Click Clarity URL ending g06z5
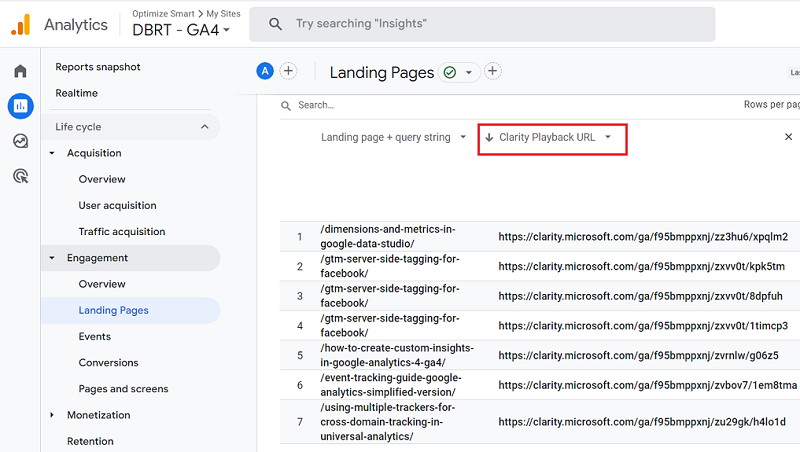The width and height of the screenshot is (800, 452). tap(638, 355)
